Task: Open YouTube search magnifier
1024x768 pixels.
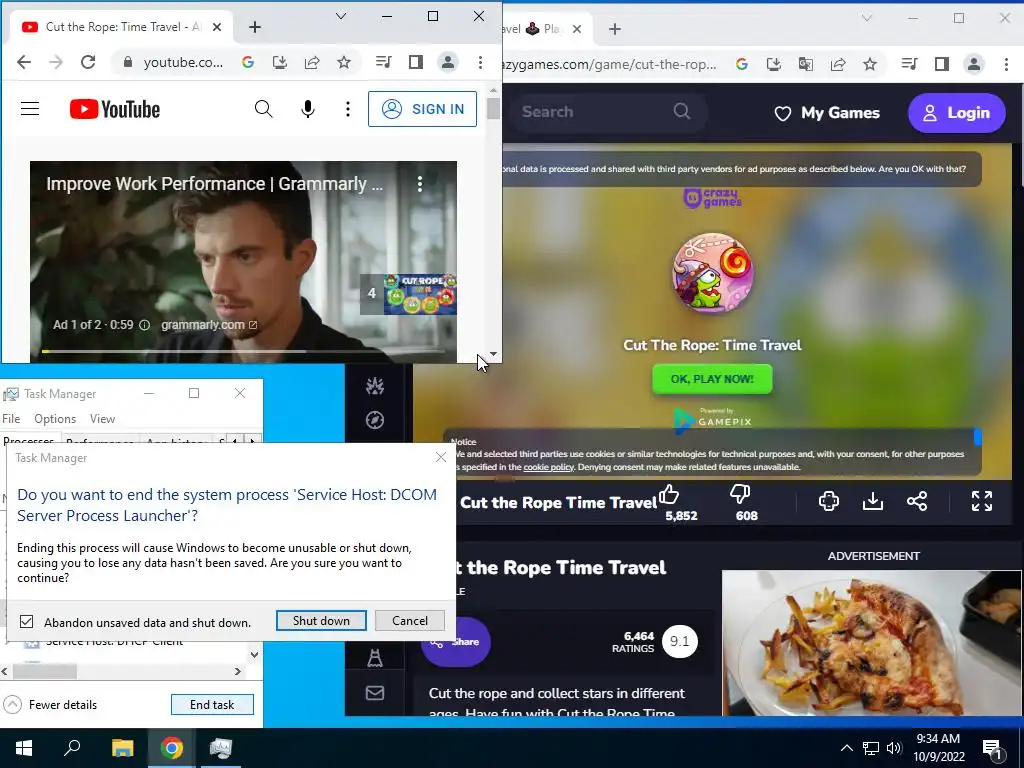Action: tap(263, 109)
